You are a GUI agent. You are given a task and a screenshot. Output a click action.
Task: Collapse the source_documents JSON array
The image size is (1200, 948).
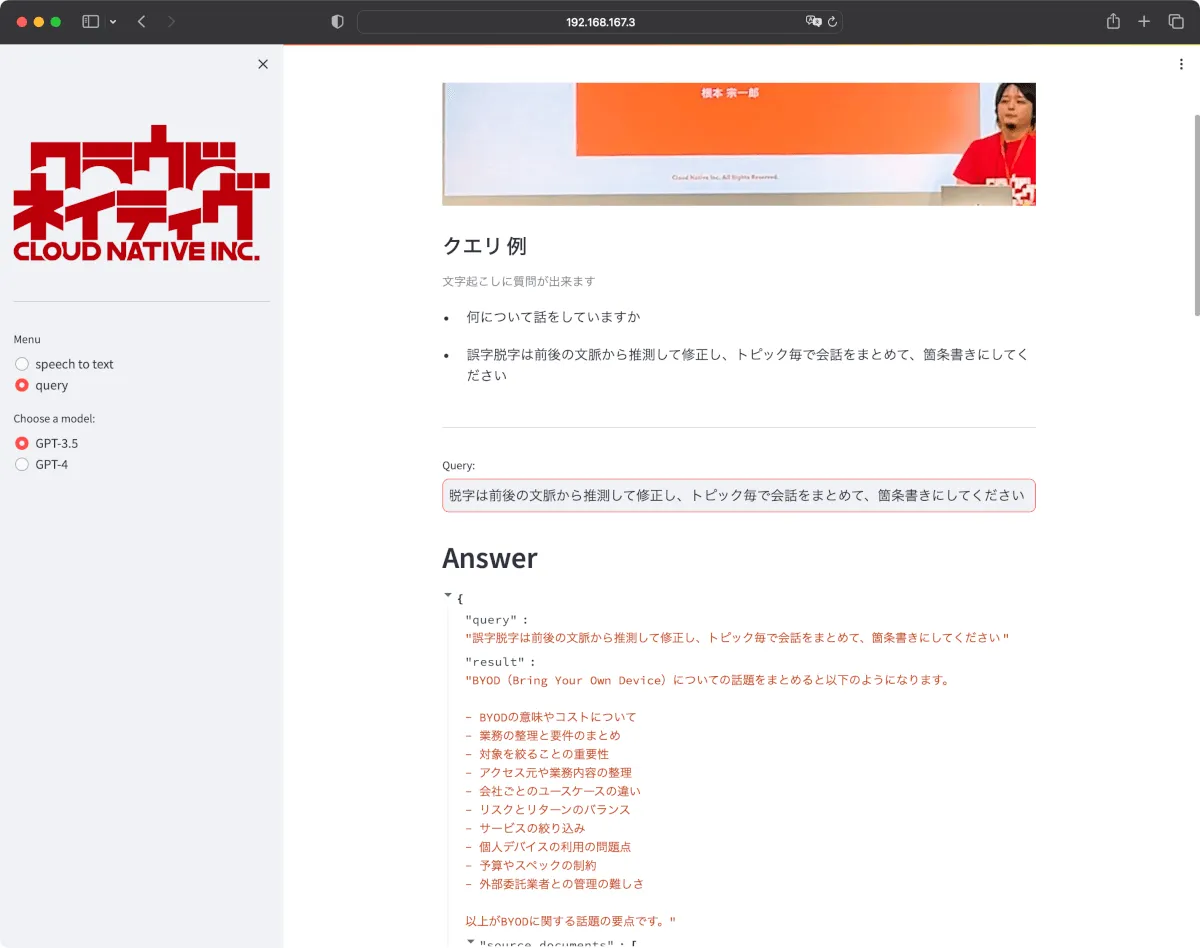(471, 942)
